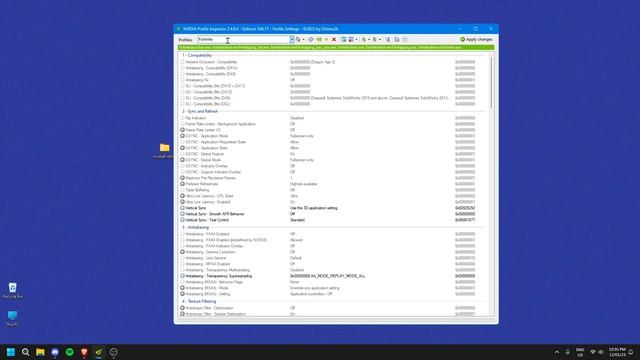Select the Recycle Bin desktop icon
This screenshot has height=360, width=640.
pyautogui.click(x=13, y=291)
